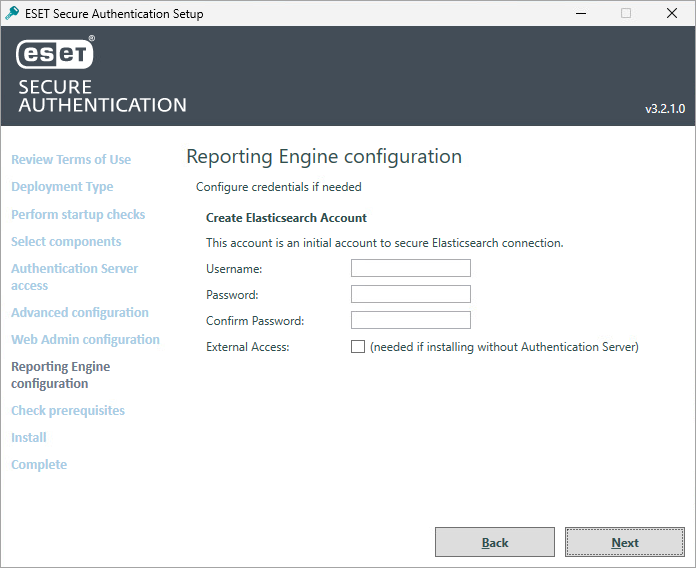696x568 pixels.
Task: Click the ESET logo in the header
Action: pyautogui.click(x=55, y=53)
